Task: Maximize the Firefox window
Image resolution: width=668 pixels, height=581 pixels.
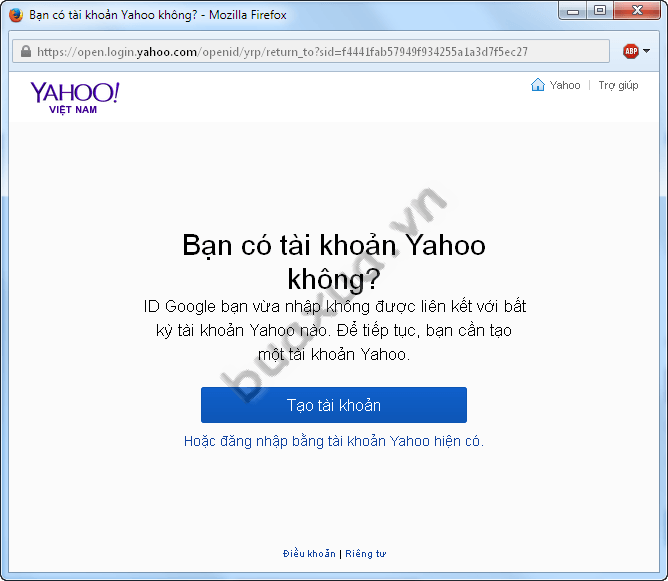Action: click(600, 11)
